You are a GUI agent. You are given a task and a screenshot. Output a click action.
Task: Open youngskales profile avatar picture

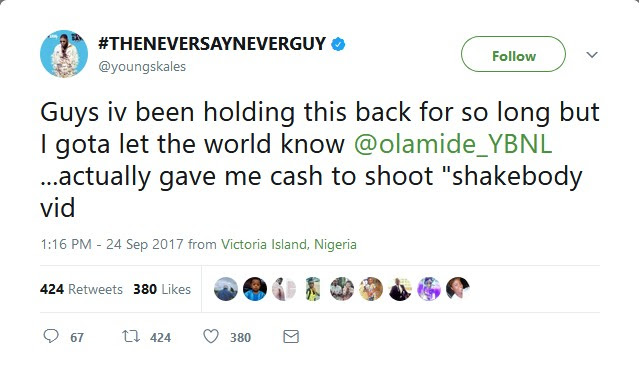[x=64, y=54]
